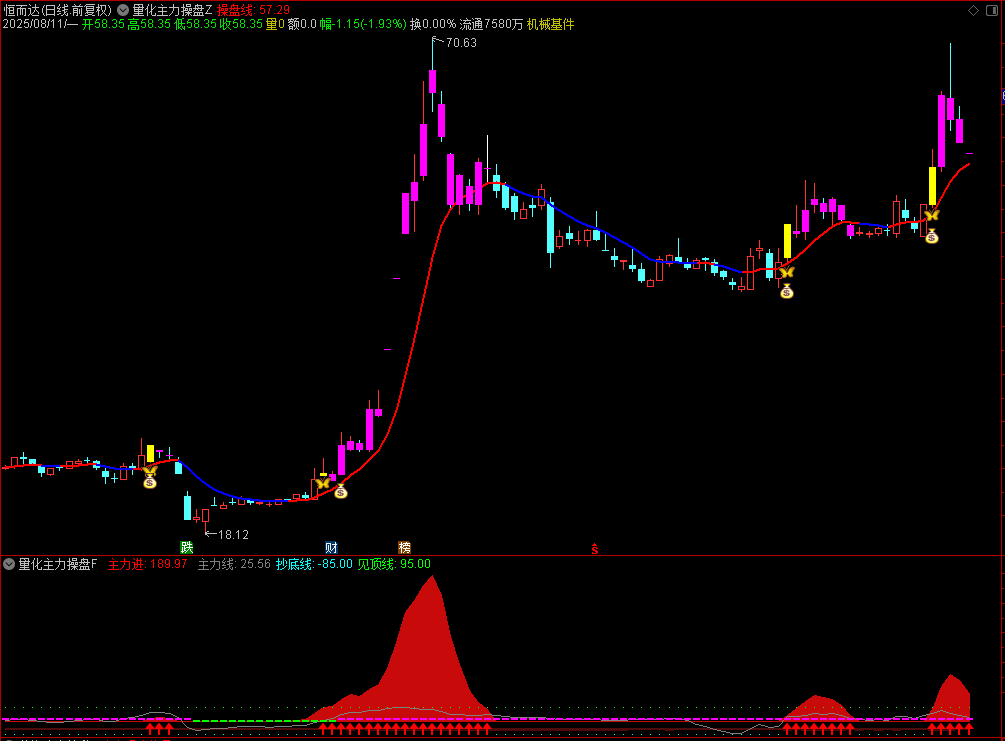
Task: Click the diamond icon at top right
Action: click(x=973, y=10)
